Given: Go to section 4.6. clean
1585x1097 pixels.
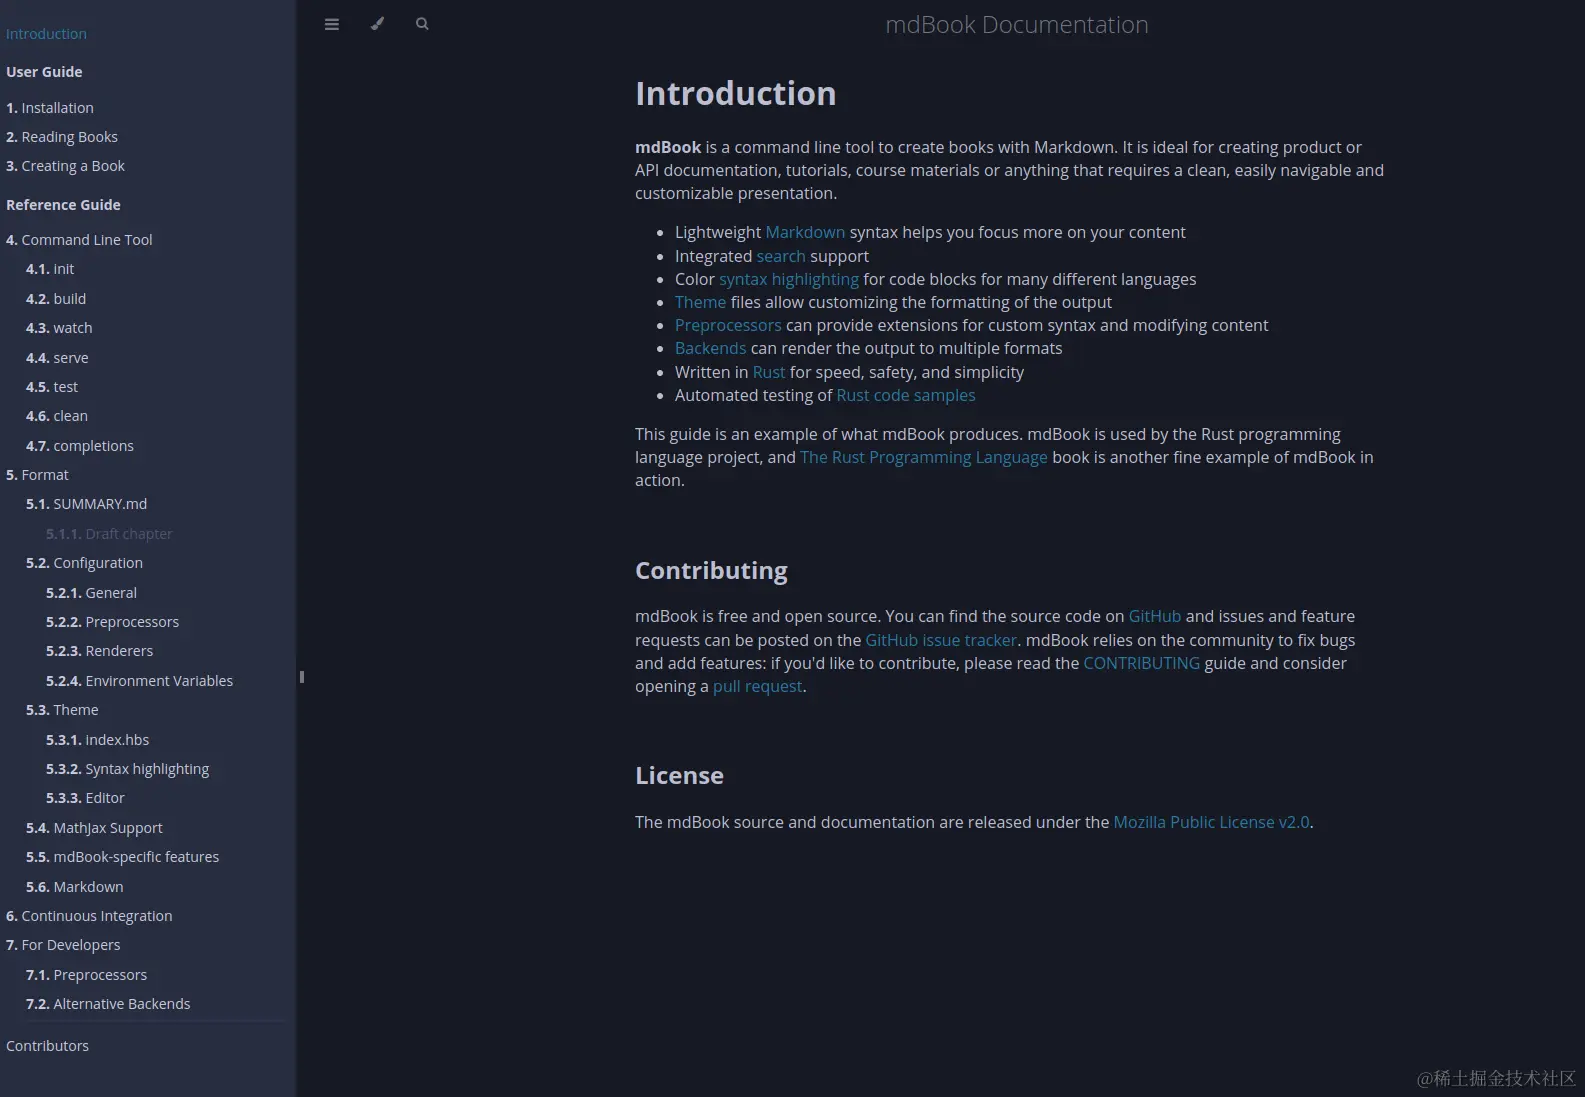Looking at the screenshot, I should tap(57, 416).
